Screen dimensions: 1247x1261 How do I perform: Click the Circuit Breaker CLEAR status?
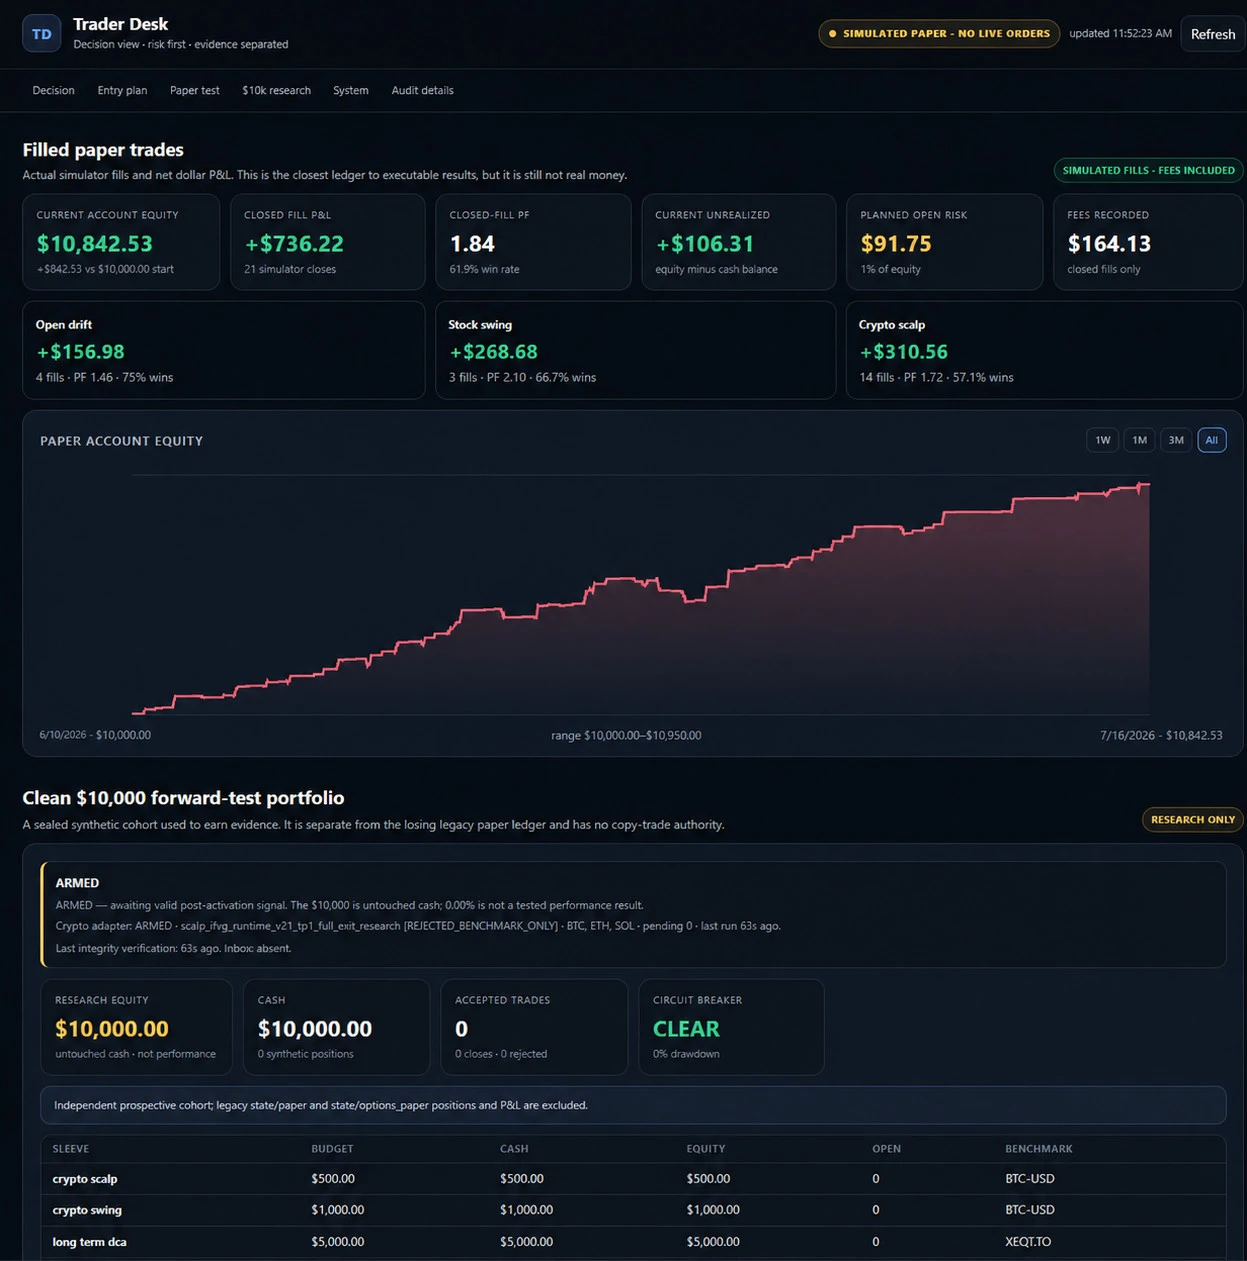coord(686,1028)
